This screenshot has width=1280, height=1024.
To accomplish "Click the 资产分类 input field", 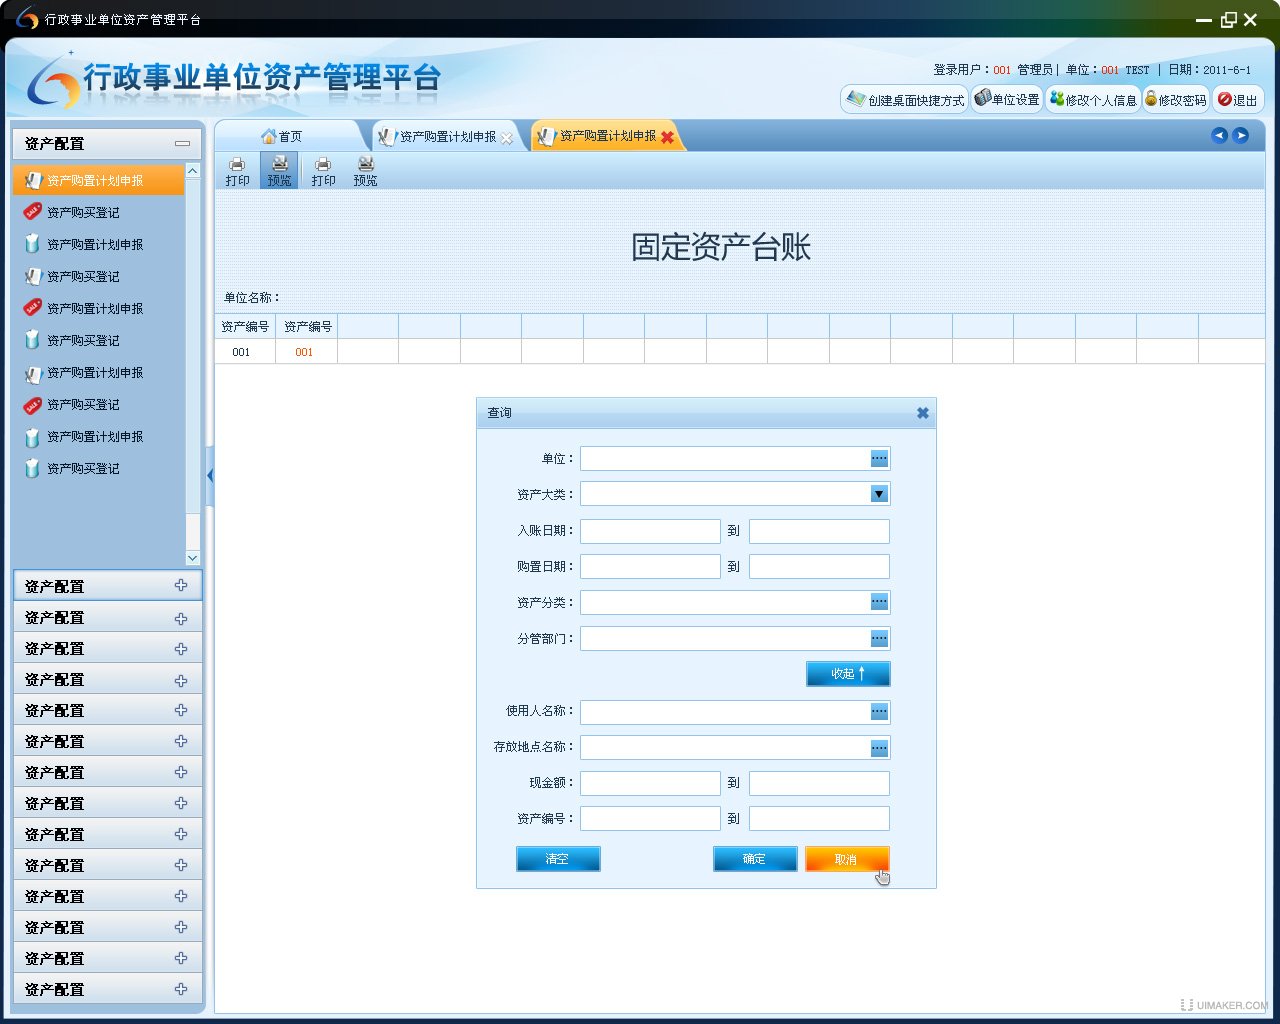I will point(725,602).
